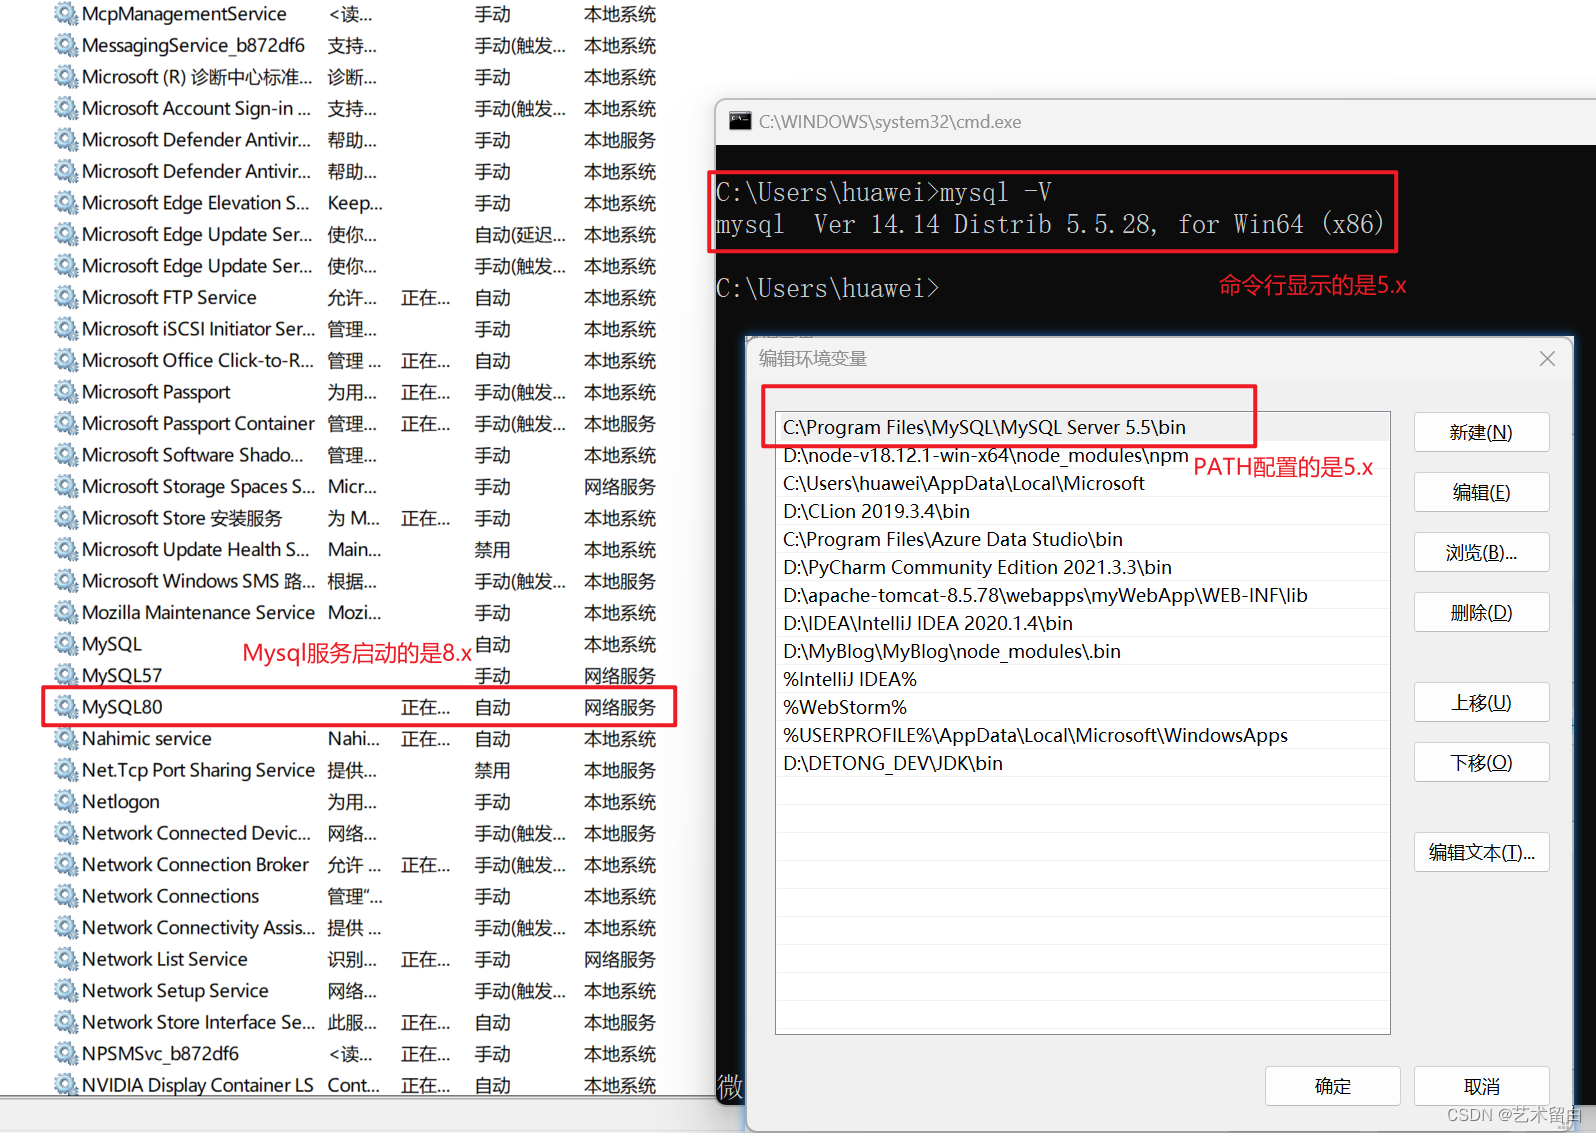Click the gear icon for Microsoft FTP Service
This screenshot has width=1596, height=1133.
(66, 297)
